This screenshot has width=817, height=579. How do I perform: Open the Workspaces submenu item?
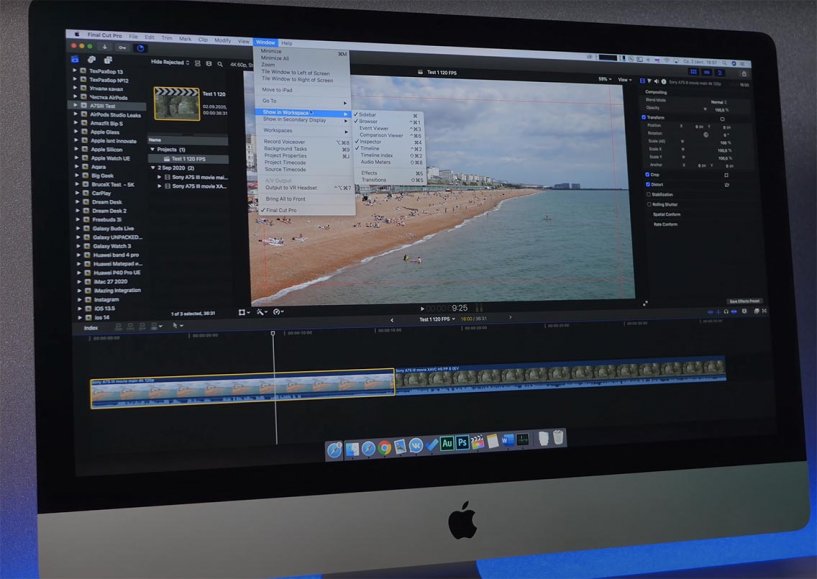point(305,131)
